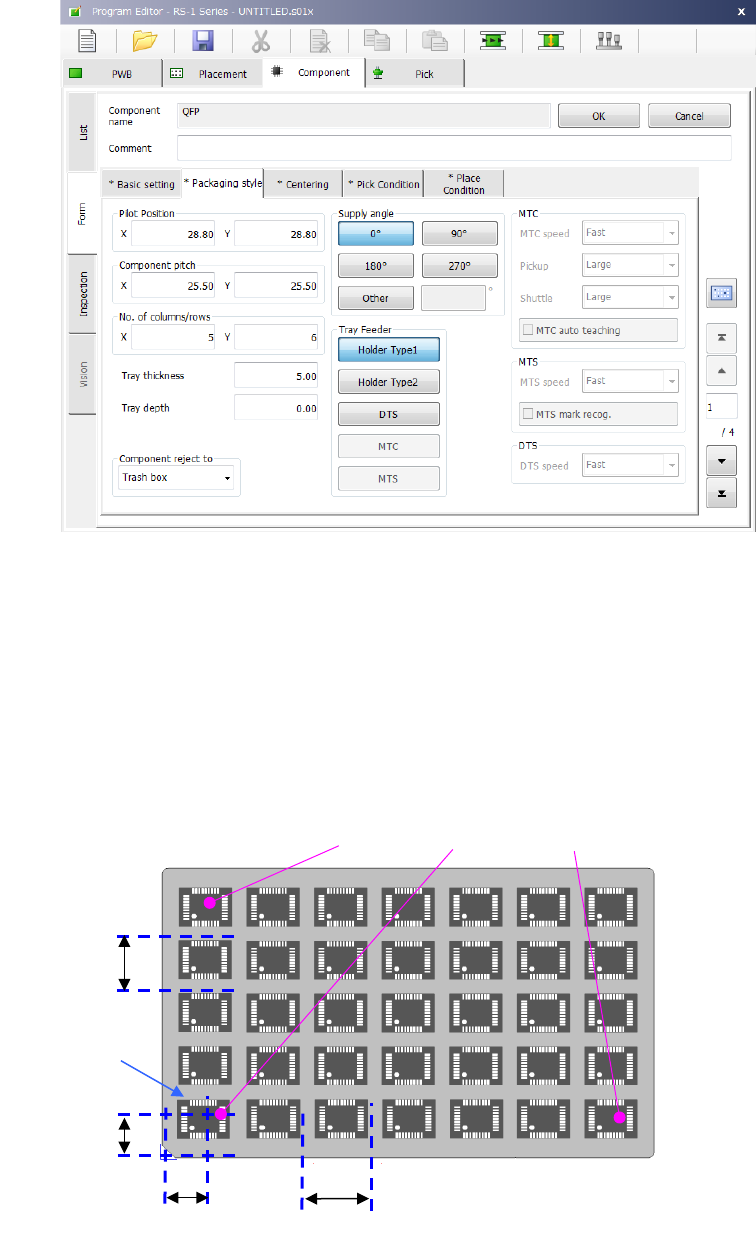The image size is (756, 1233).
Task: Open the Basic setting tab
Action: (x=141, y=184)
